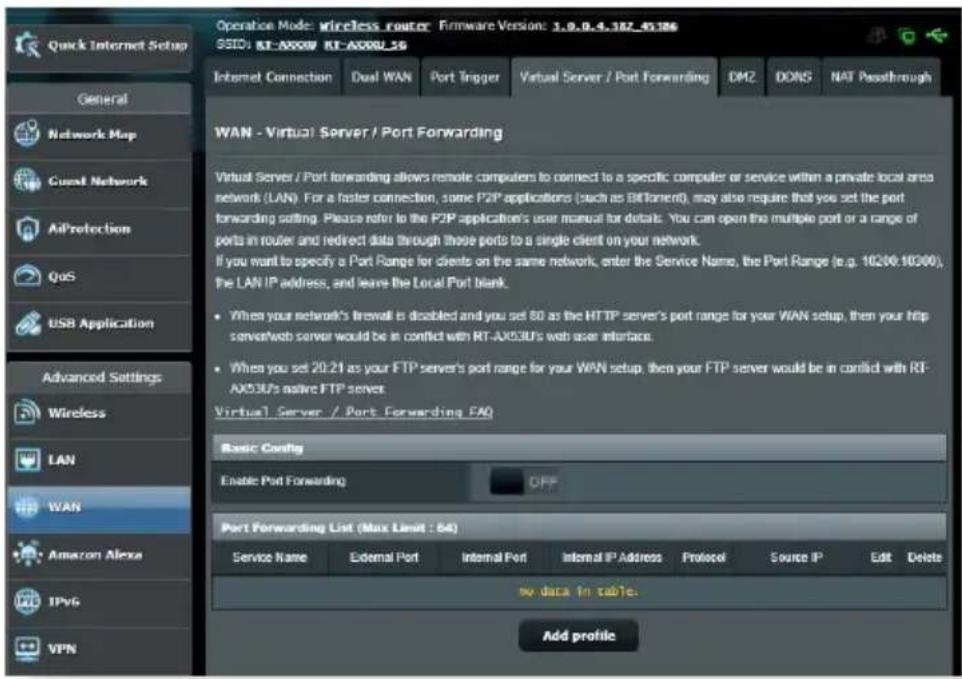Screen dimensions: 962x679
Task: Open the DMZ tab
Action: pos(742,77)
